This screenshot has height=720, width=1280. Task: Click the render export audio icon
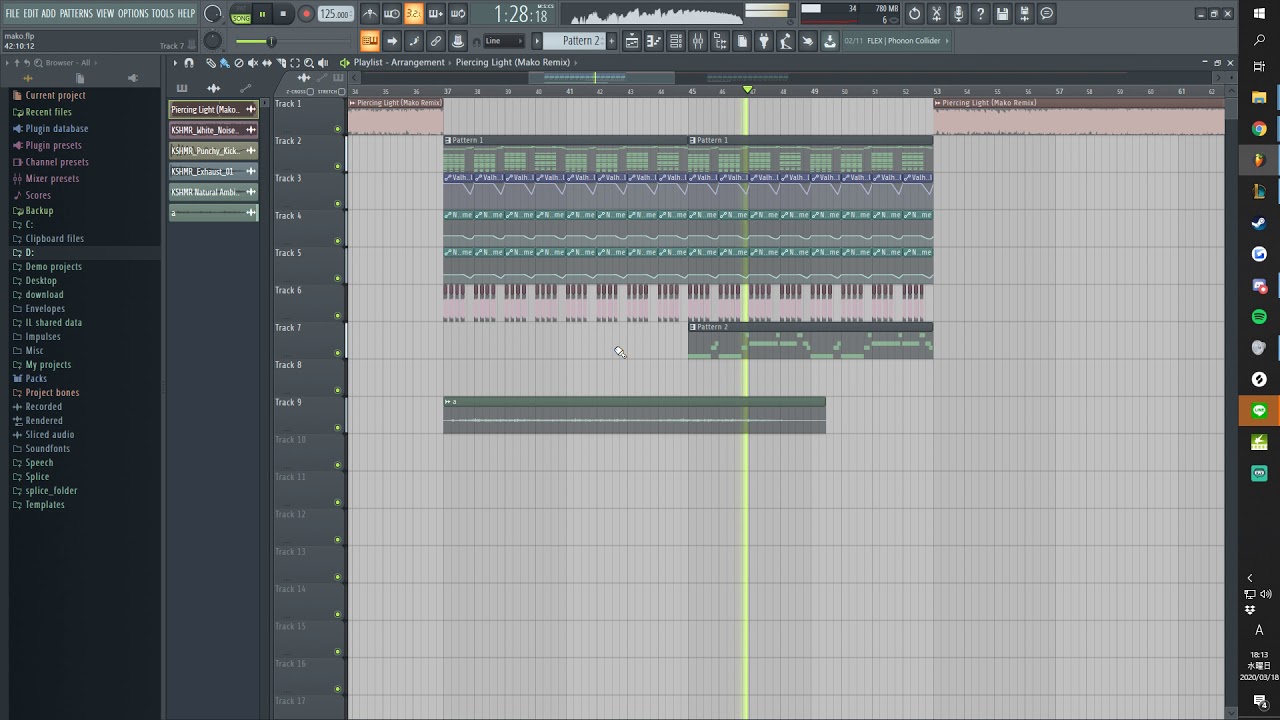tap(1024, 14)
